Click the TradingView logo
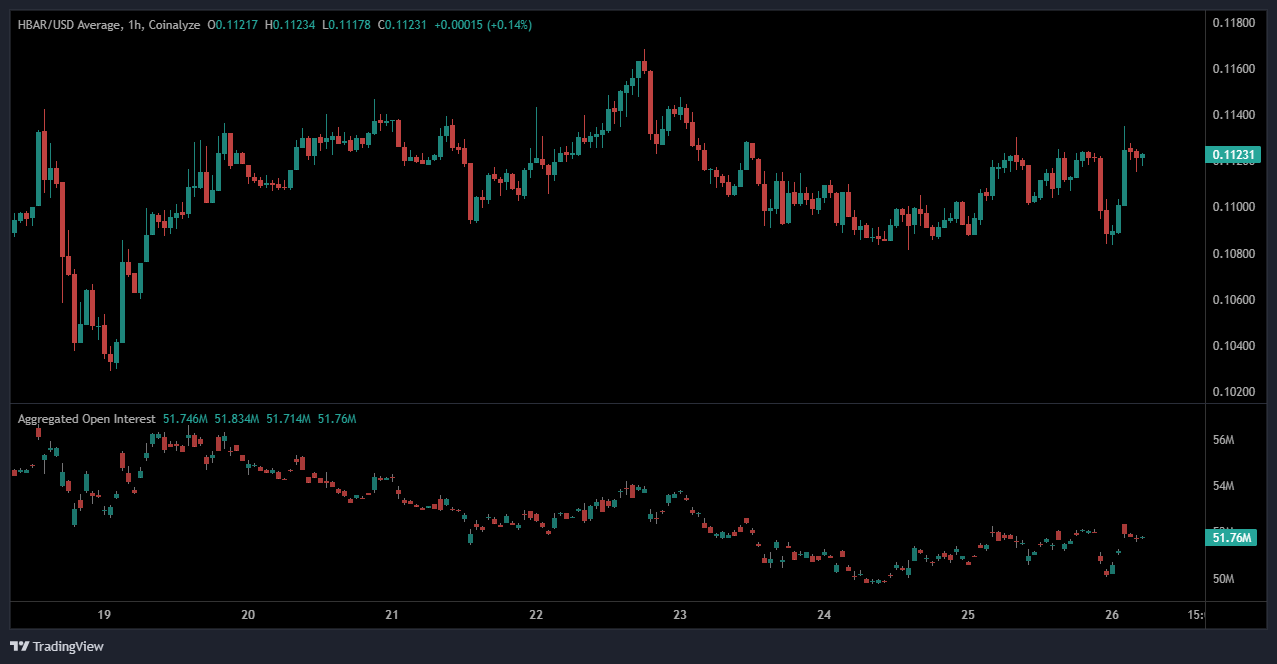The image size is (1277, 664). point(57,646)
